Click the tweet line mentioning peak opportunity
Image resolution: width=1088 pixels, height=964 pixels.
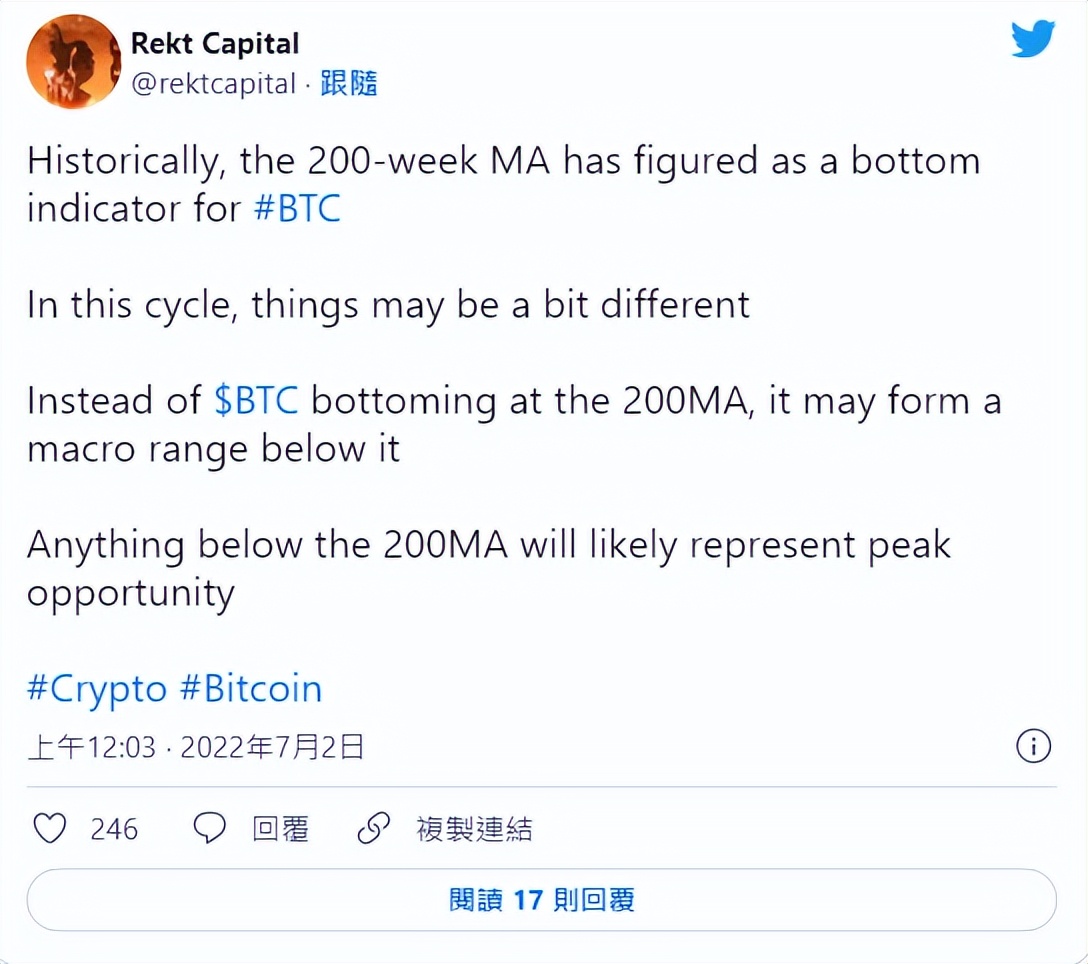pyautogui.click(x=488, y=546)
